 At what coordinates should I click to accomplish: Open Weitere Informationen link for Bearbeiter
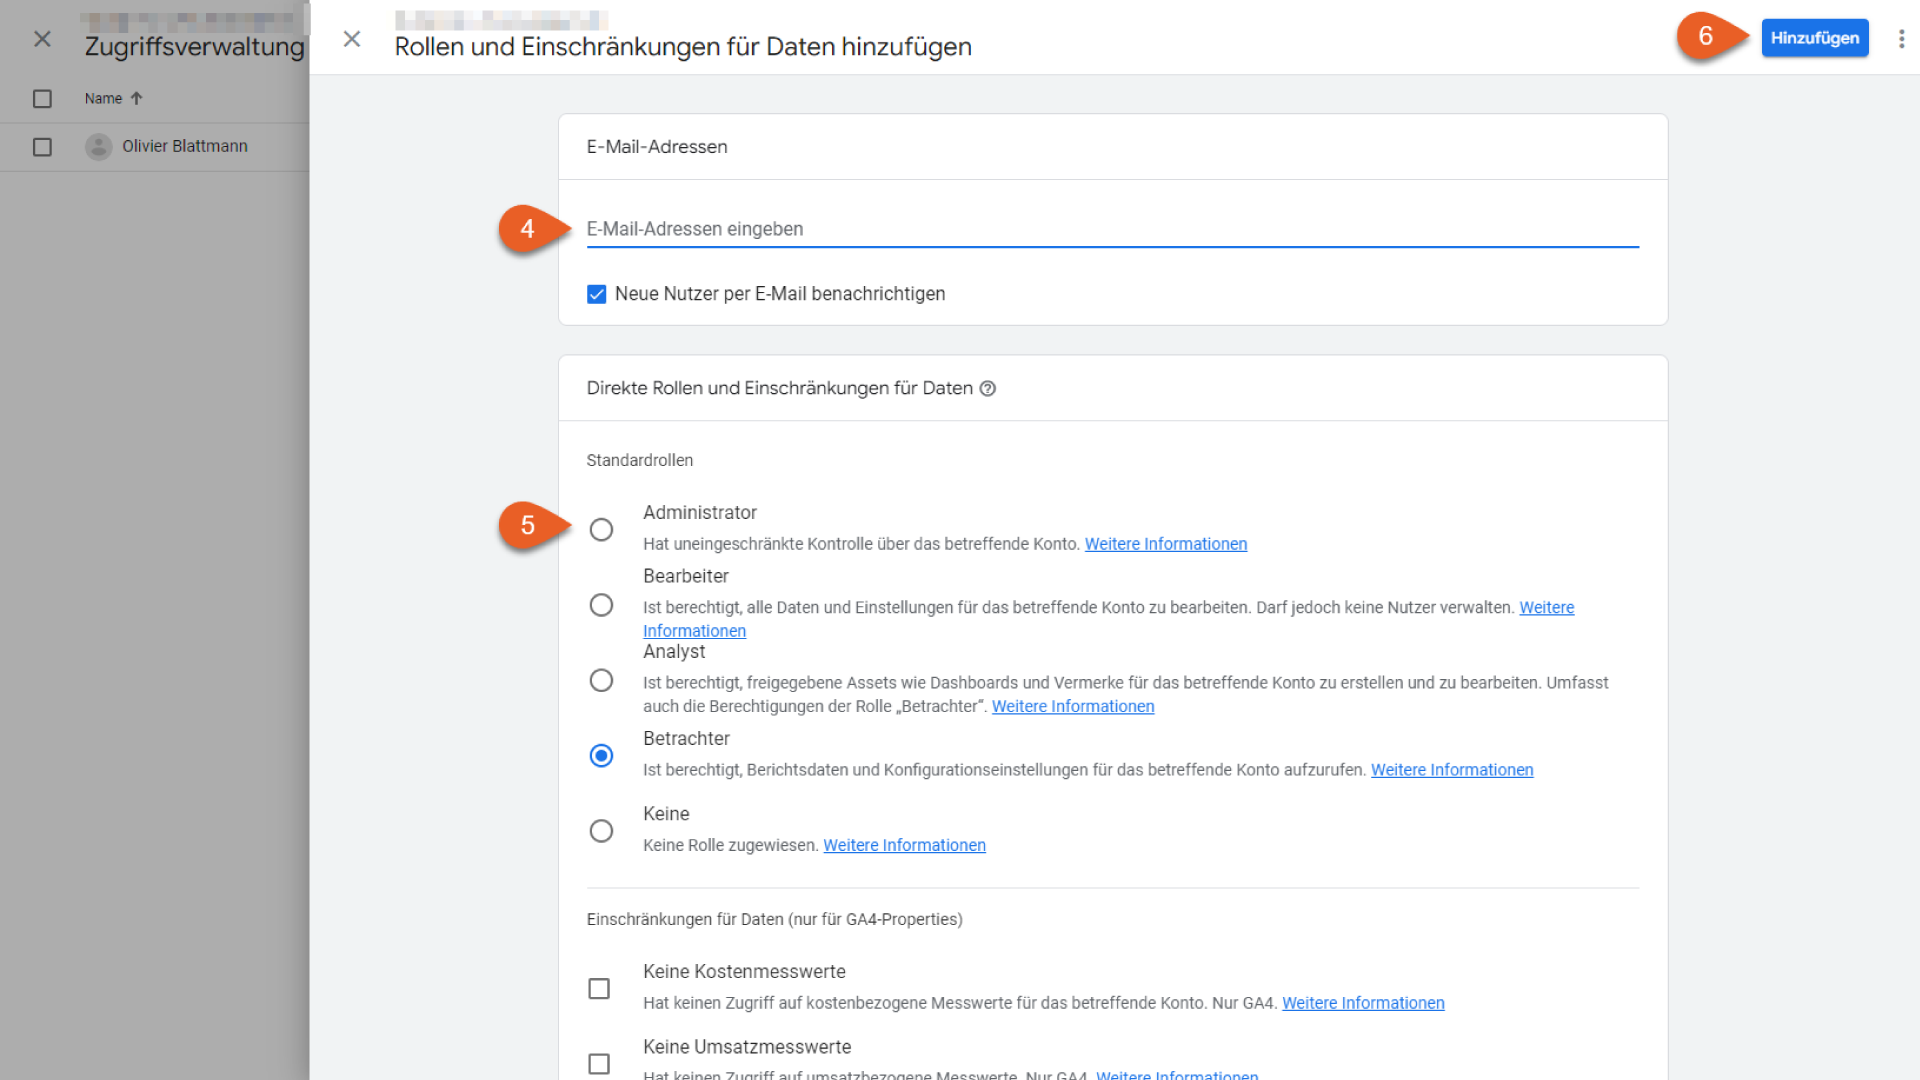tap(1546, 607)
